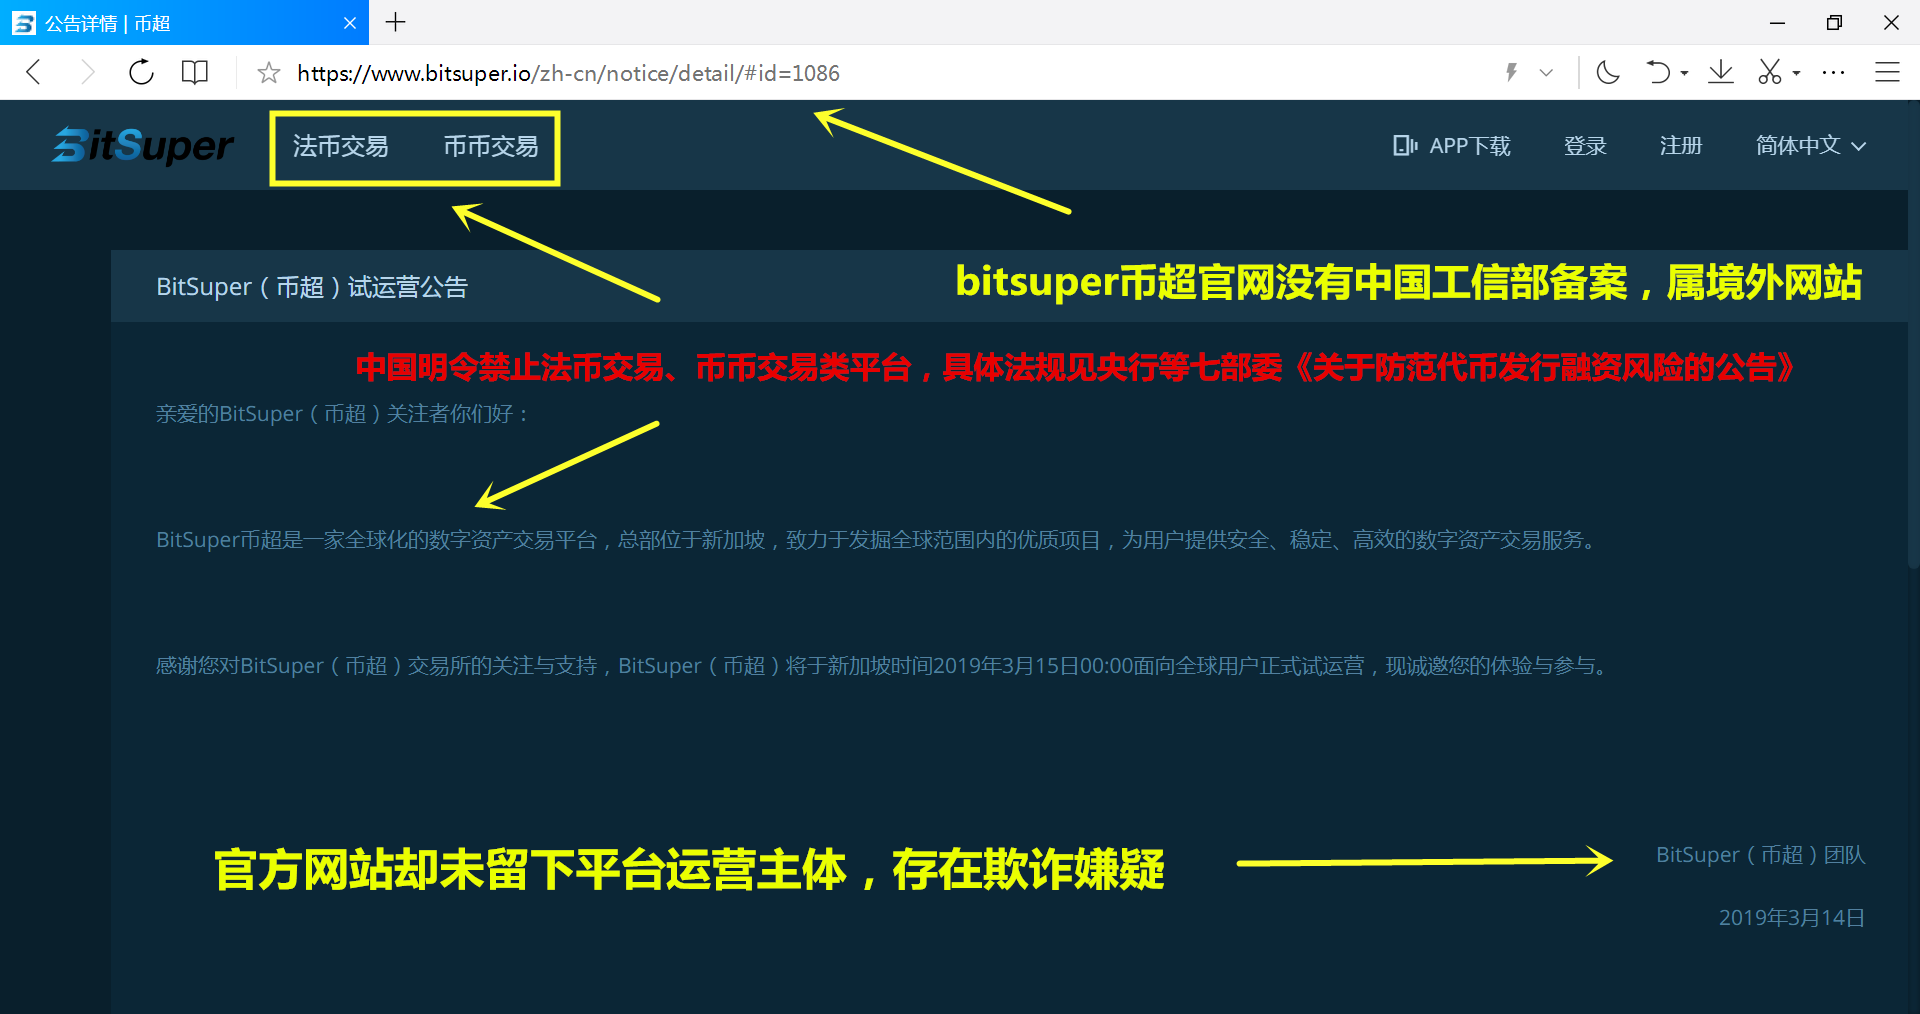
Task: Click 注册 register link
Action: click(x=1681, y=146)
